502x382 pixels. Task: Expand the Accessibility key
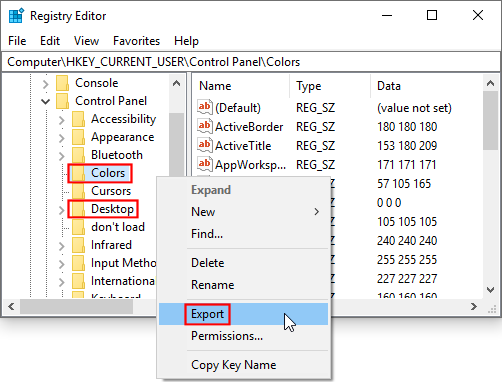click(62, 120)
